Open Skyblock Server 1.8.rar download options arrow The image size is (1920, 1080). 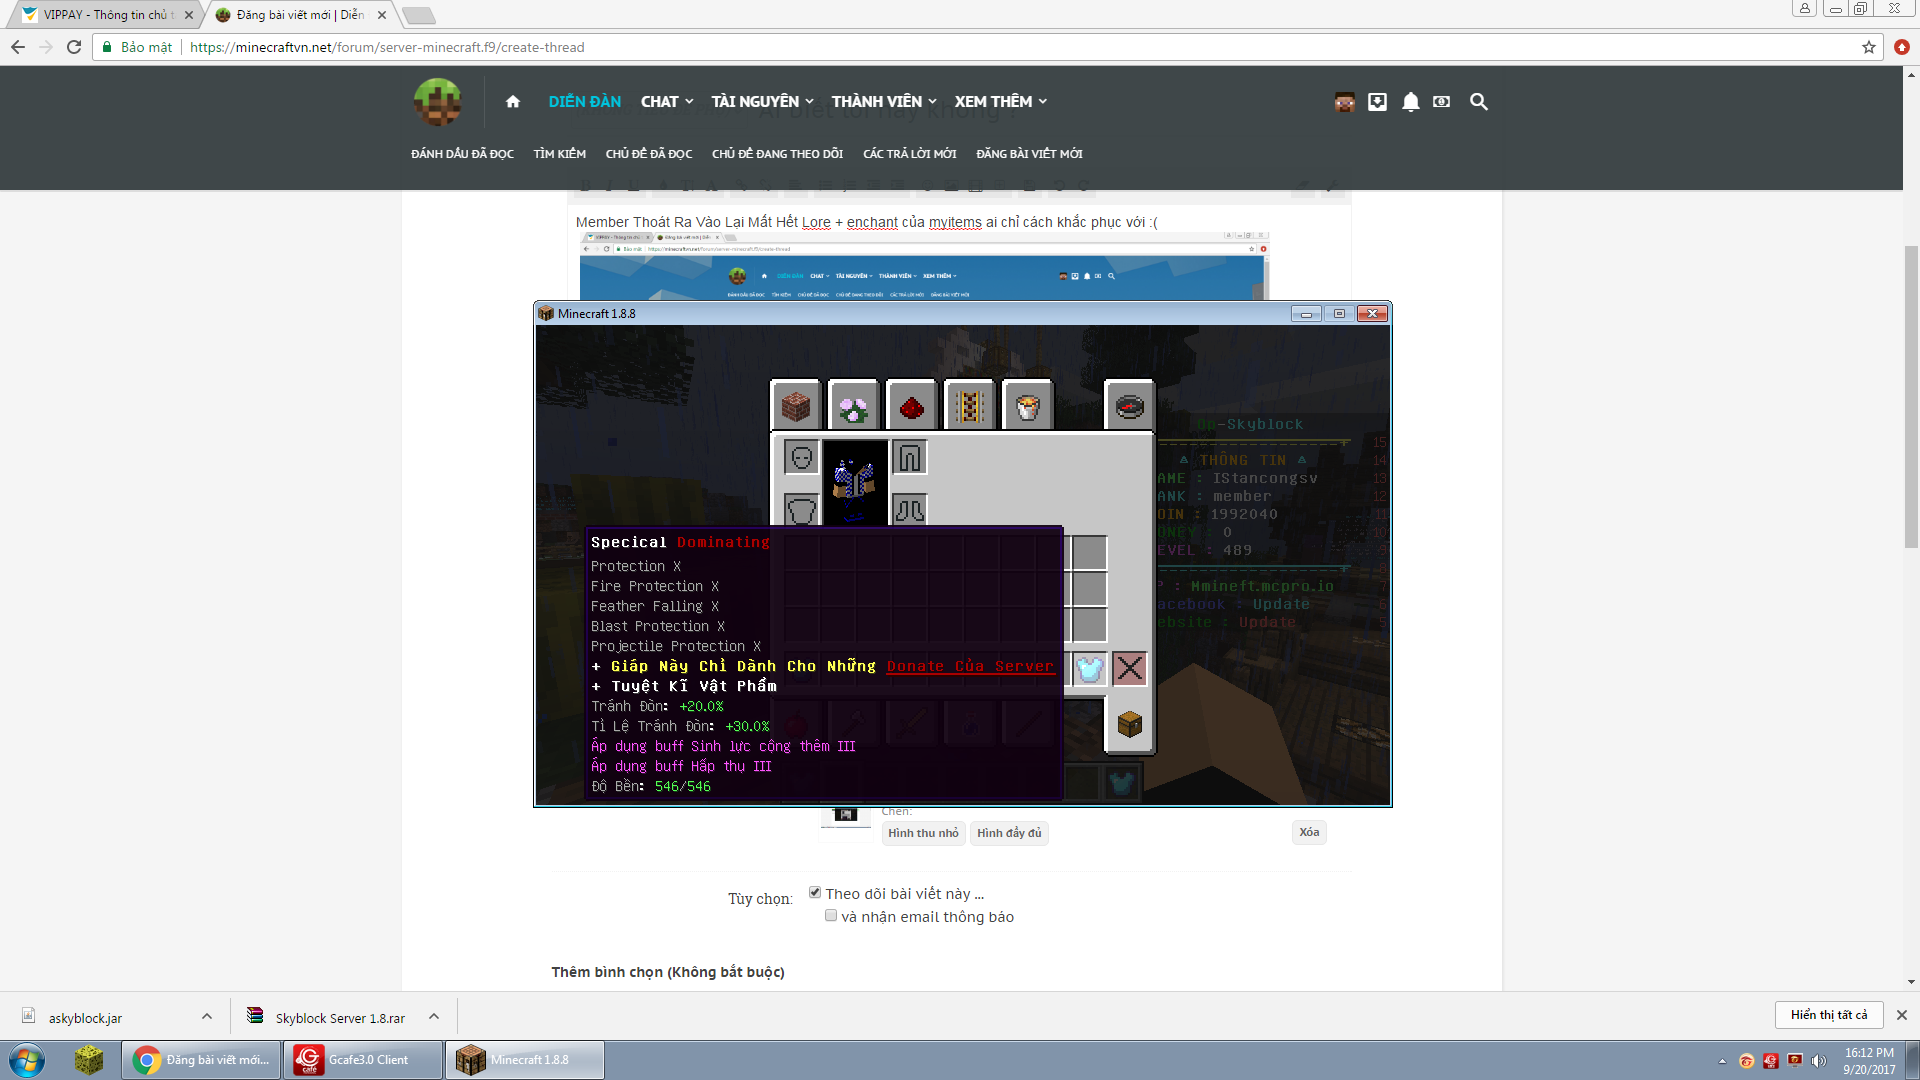[x=434, y=1016]
